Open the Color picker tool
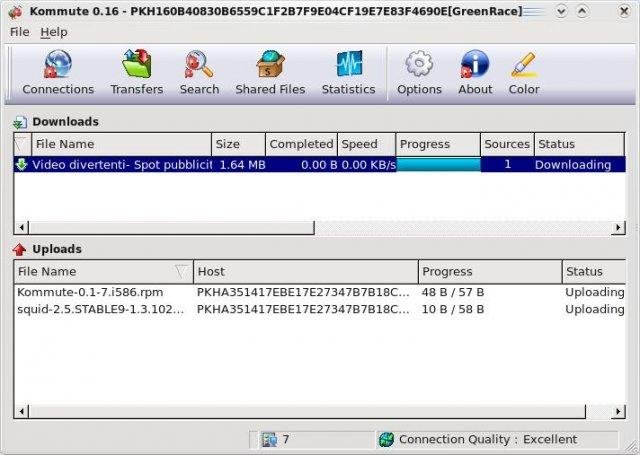Screen dimensions: 640x455 [524, 66]
